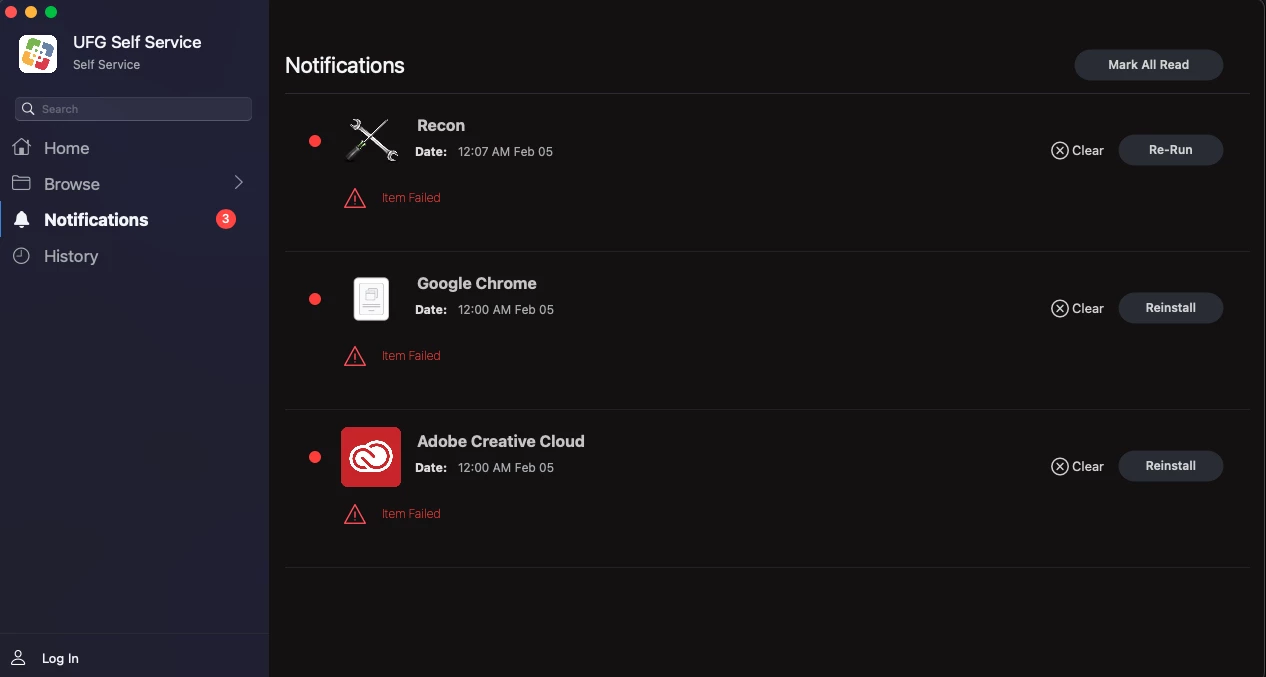Click Item Failed text under Google Chrome
This screenshot has width=1266, height=677.
coord(411,356)
